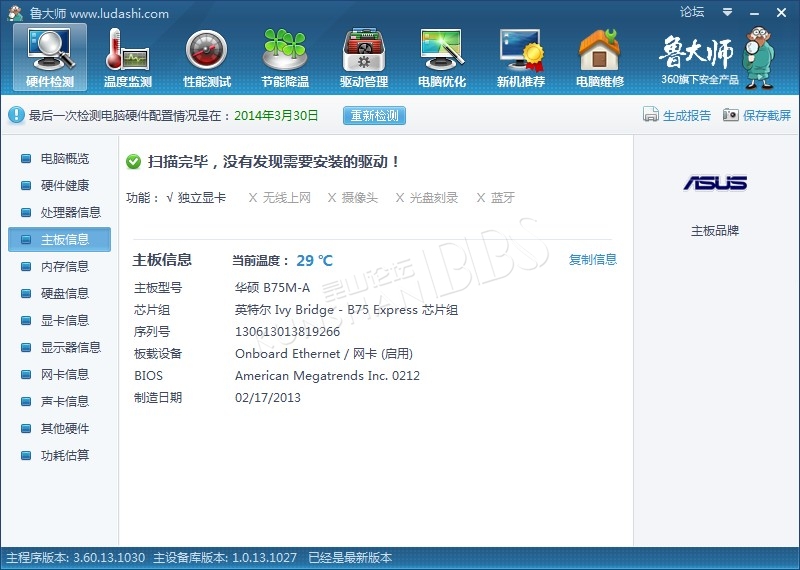Click Onboard Ethernet device value

click(x=324, y=354)
